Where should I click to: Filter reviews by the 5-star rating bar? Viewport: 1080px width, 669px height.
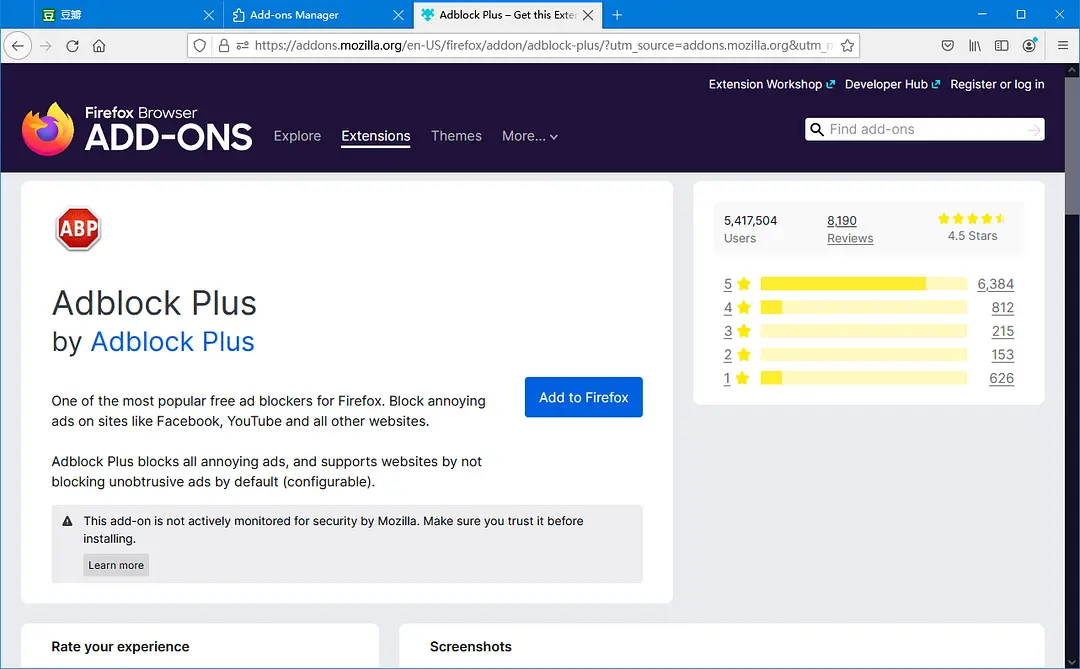[x=863, y=284]
